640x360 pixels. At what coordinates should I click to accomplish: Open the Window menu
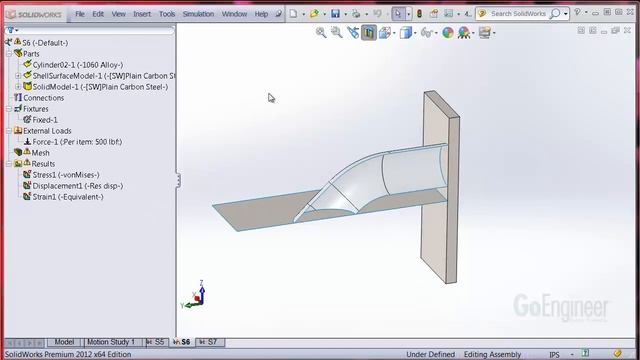point(234,14)
